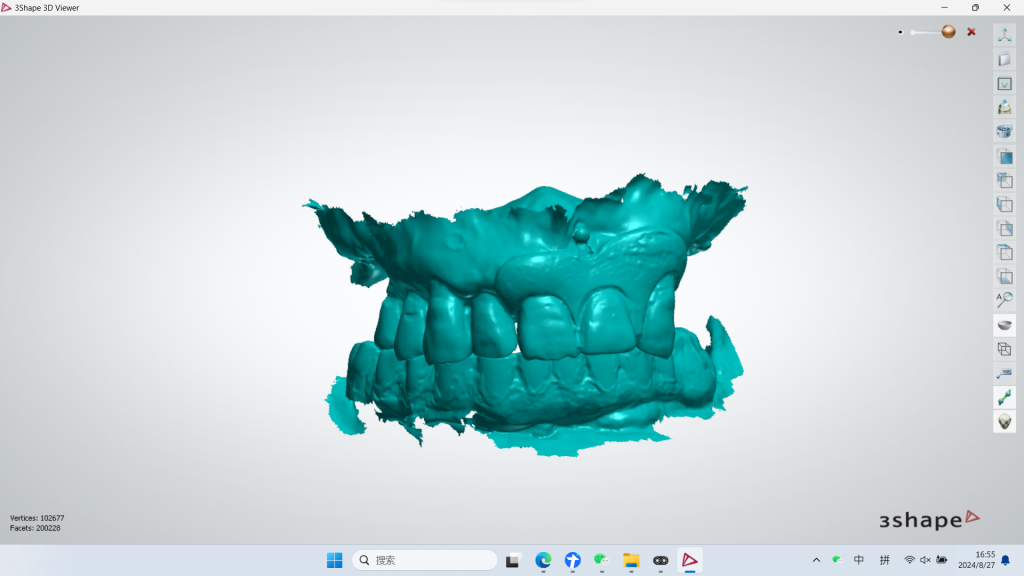Toggle the wireframe cube display

(x=1004, y=349)
